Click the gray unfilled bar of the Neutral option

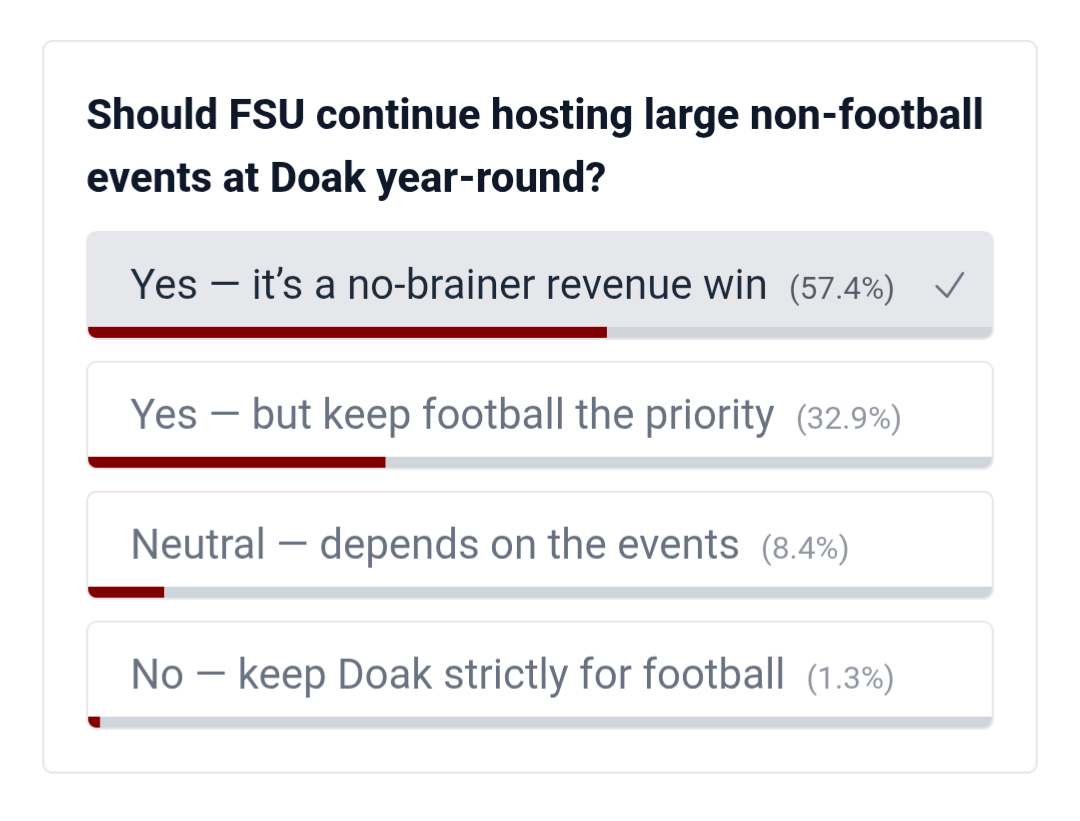pyautogui.click(x=578, y=592)
